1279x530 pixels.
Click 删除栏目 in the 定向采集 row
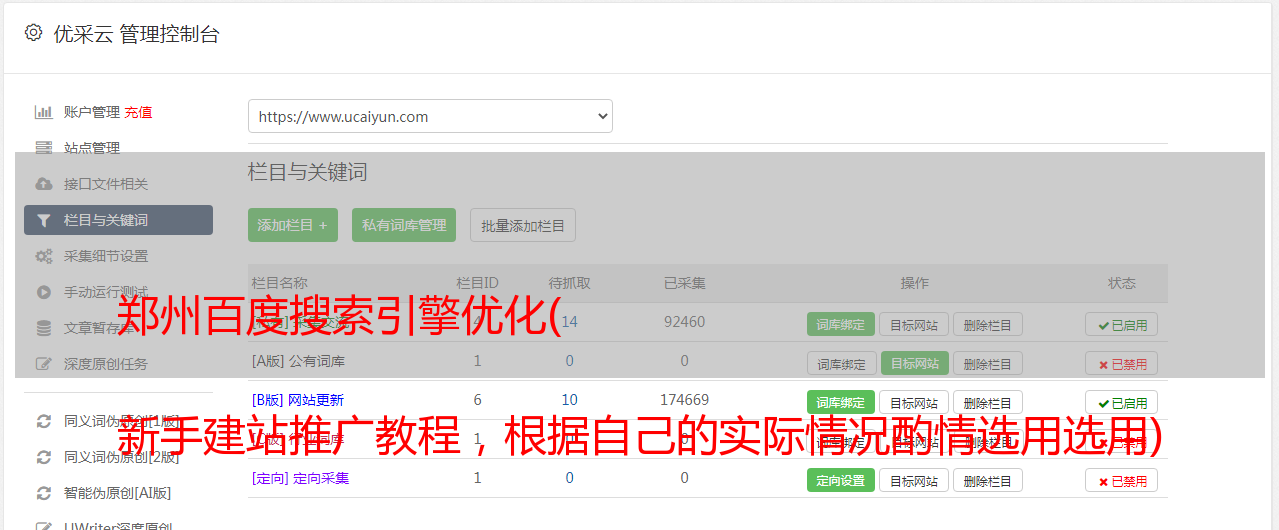(987, 480)
